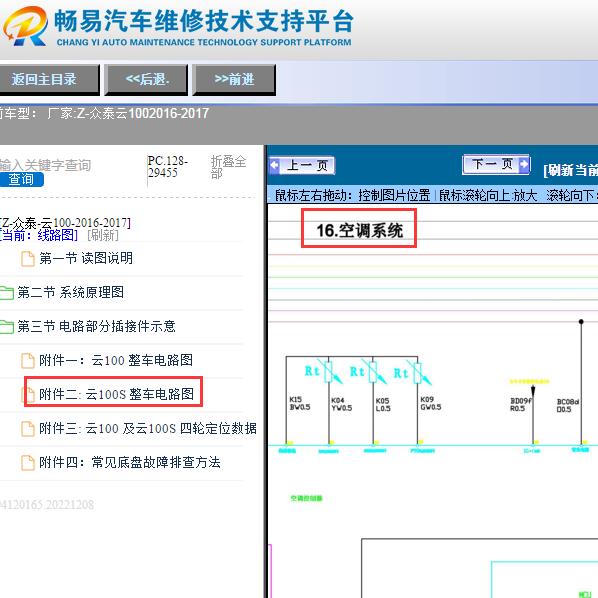Click the [Z-众泰-云100-2016-2017] label

tap(65, 222)
